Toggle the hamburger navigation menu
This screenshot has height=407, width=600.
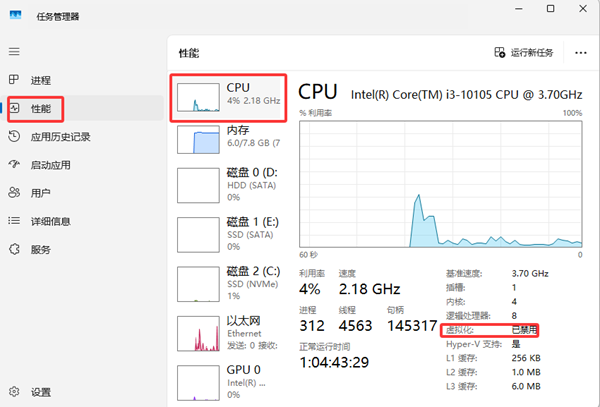tap(14, 51)
